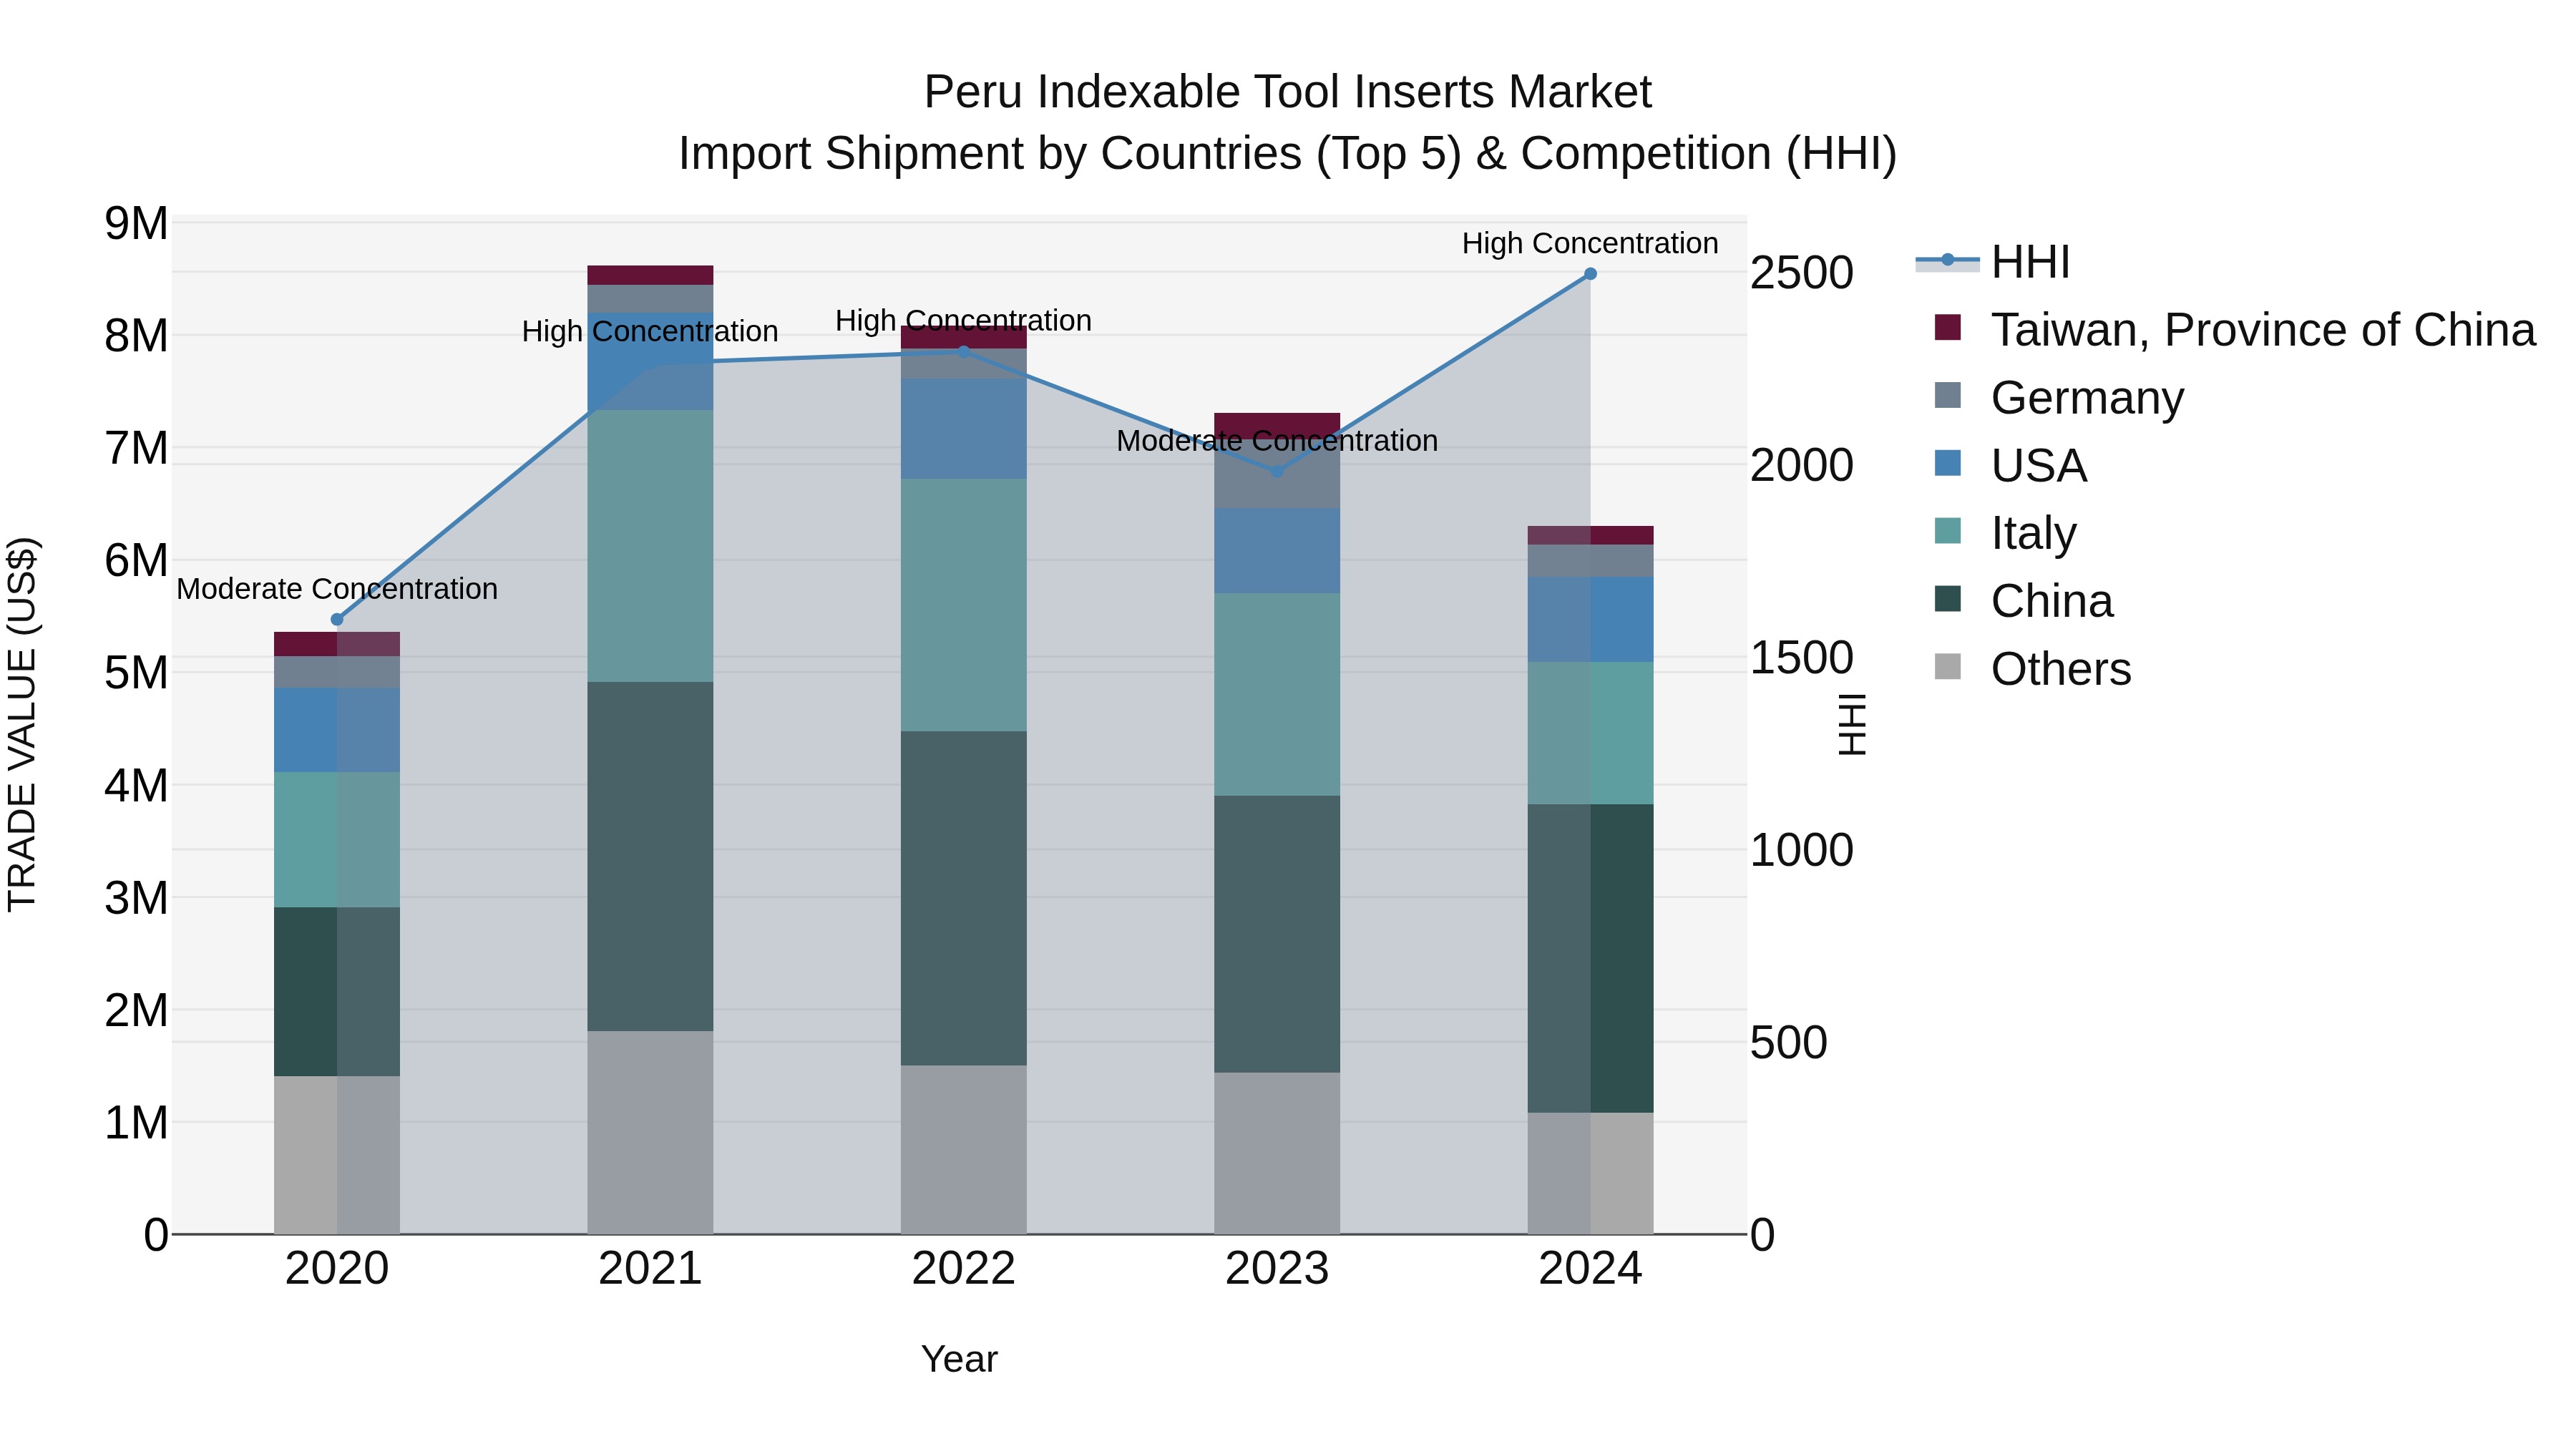Viewport: 2576px width, 1449px height.
Task: Select the 2022 HHI data point
Action: 964,352
